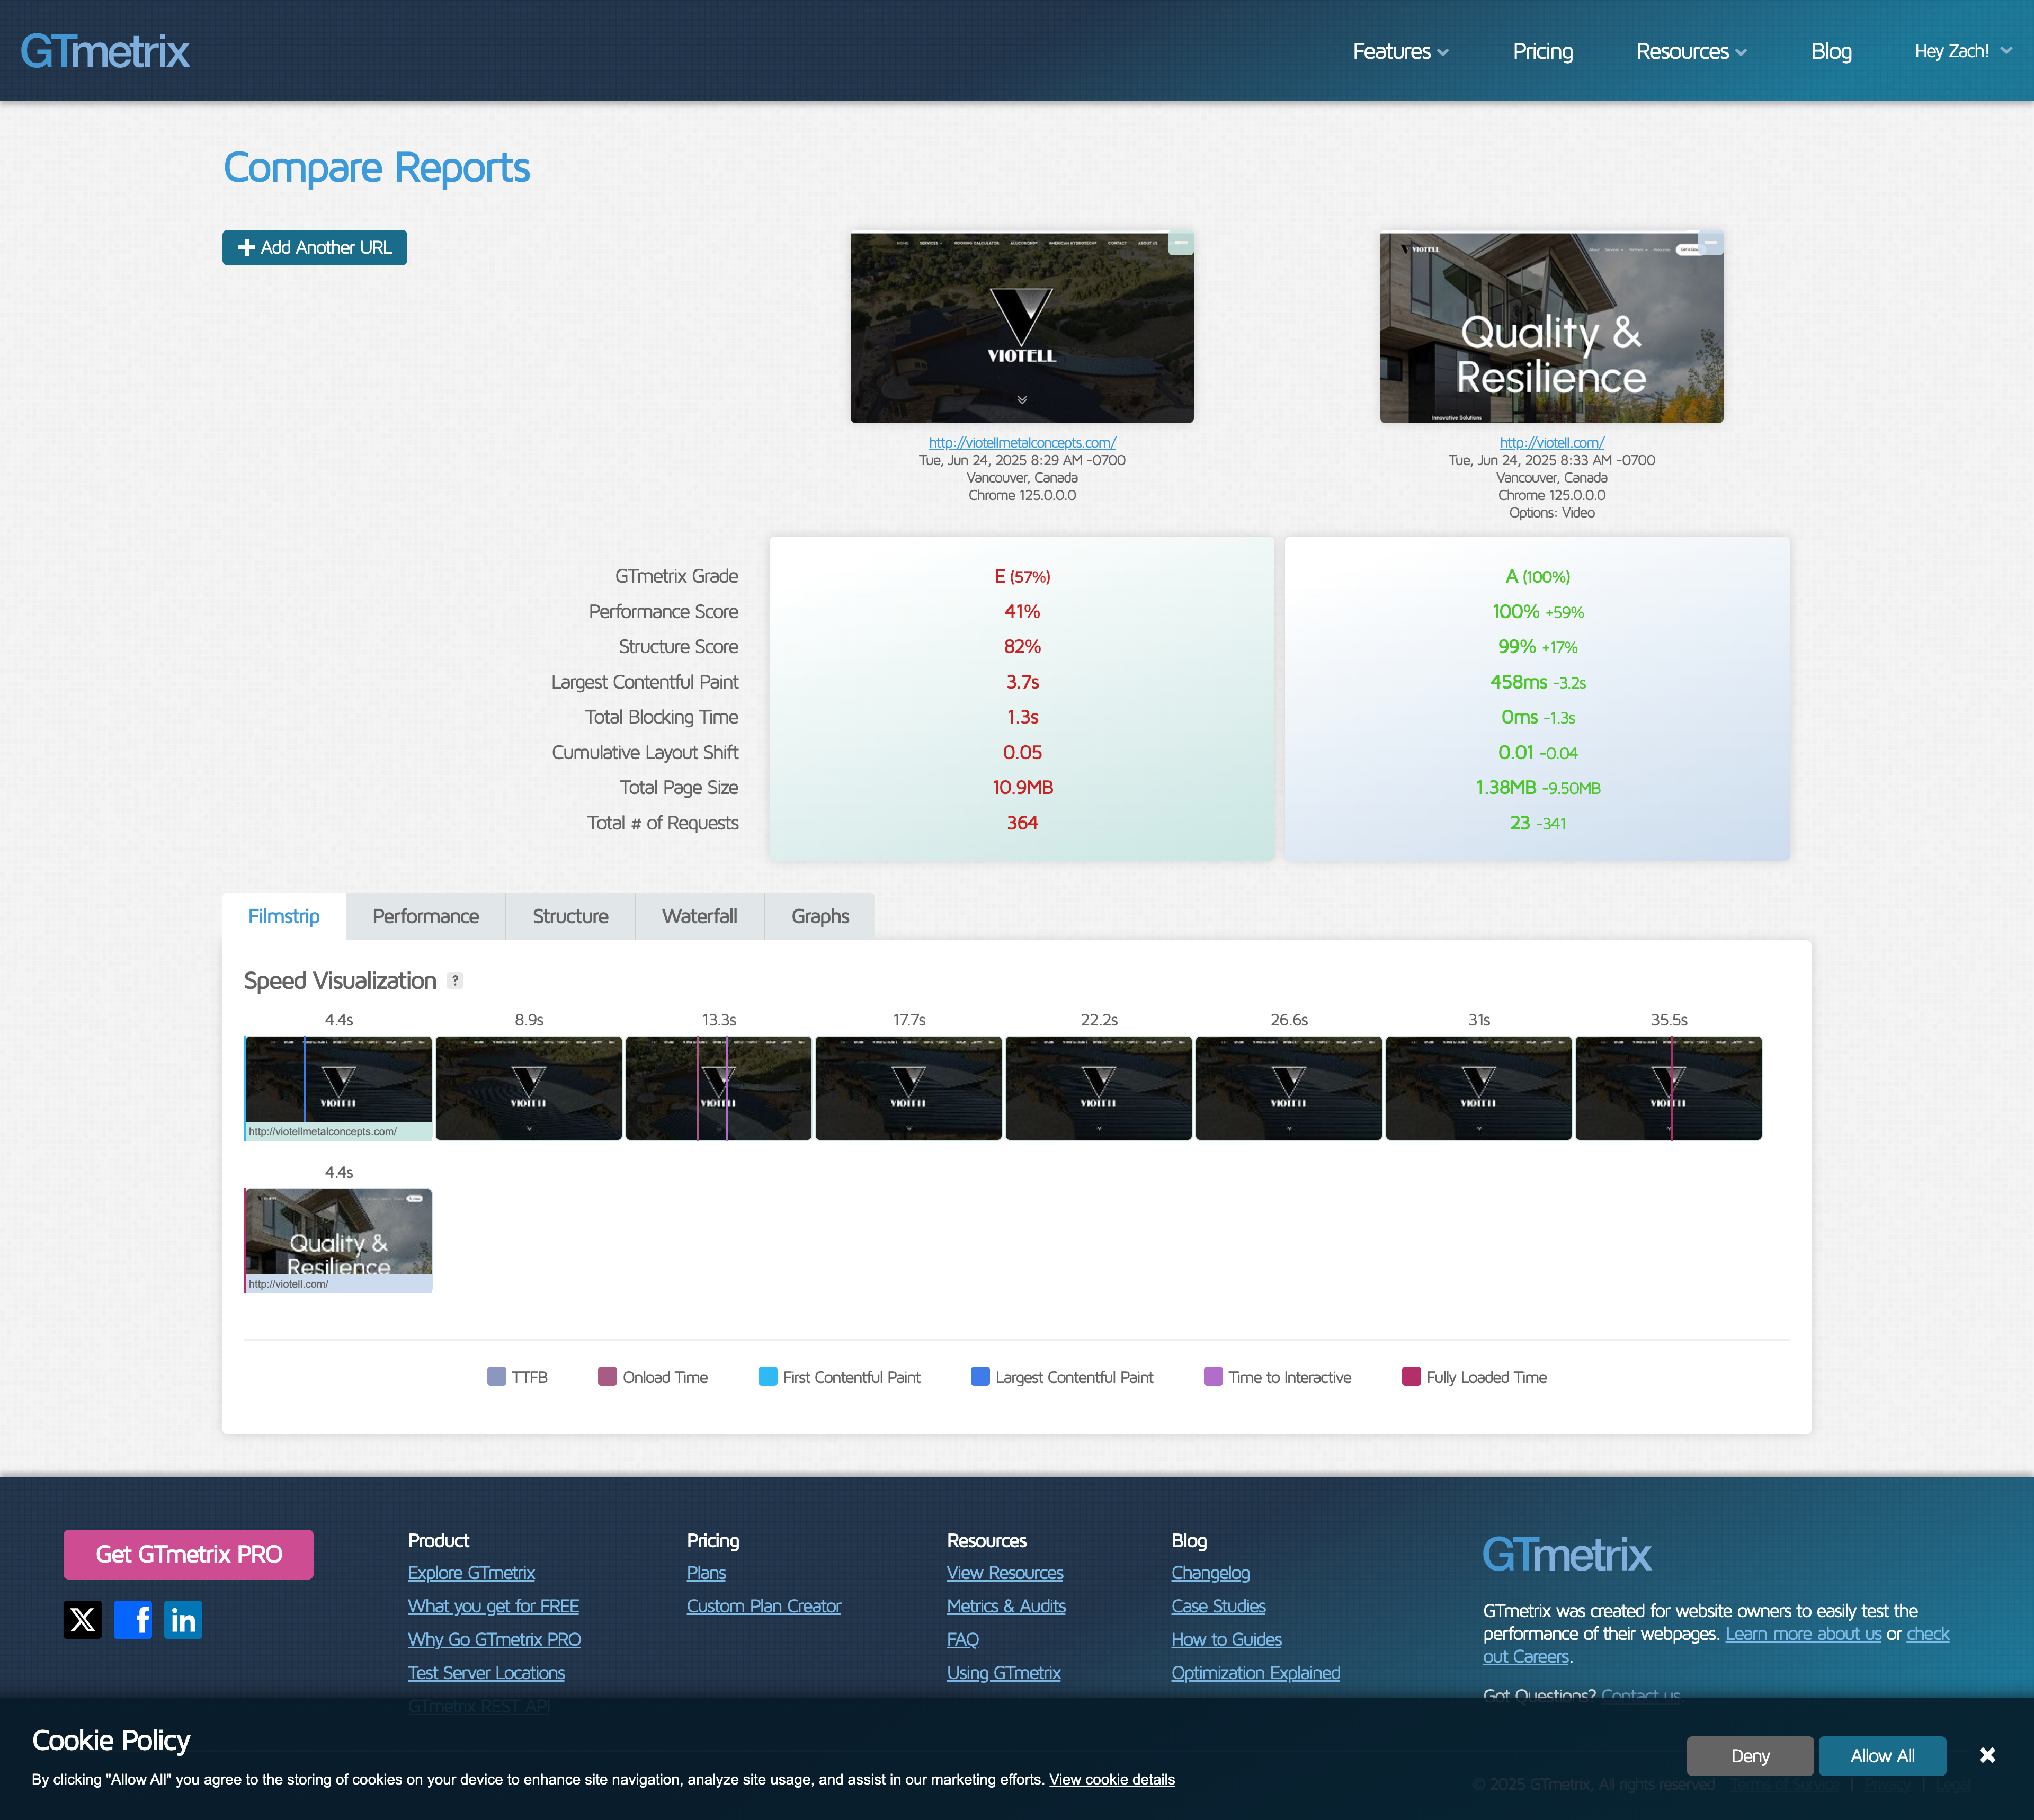2034x1820 pixels.
Task: Open the X (Twitter) social icon
Action: pyautogui.click(x=82, y=1619)
